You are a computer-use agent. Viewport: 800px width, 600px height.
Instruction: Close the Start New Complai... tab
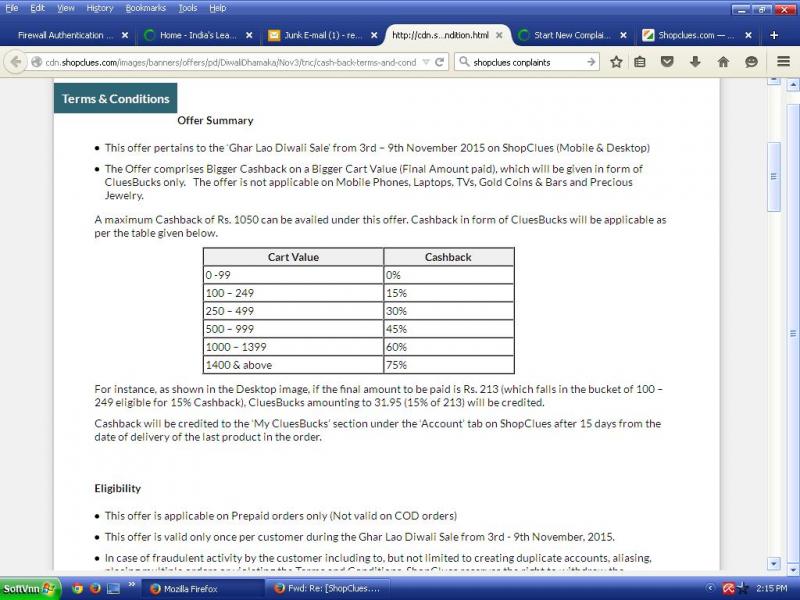point(623,35)
